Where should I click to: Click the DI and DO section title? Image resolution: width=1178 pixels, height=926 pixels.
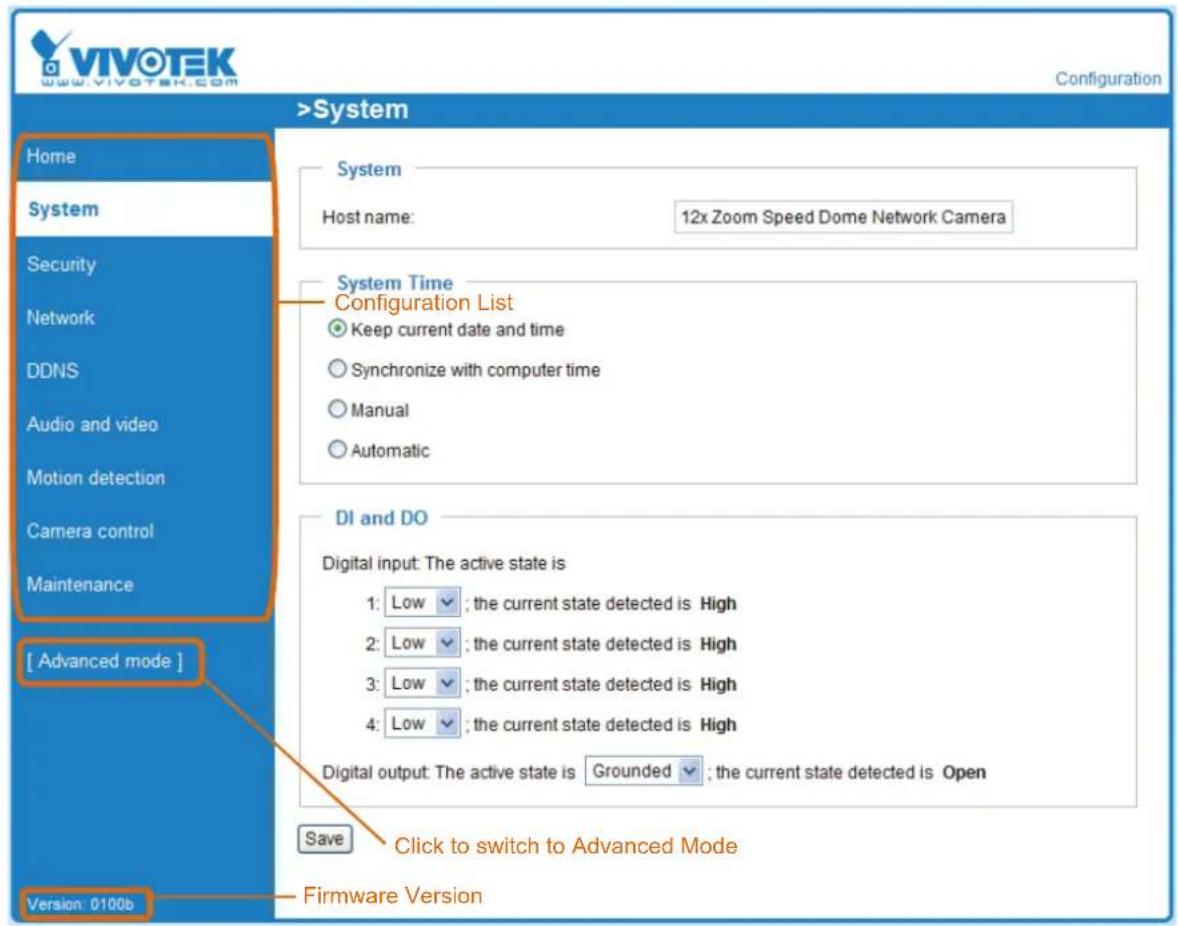tap(381, 518)
